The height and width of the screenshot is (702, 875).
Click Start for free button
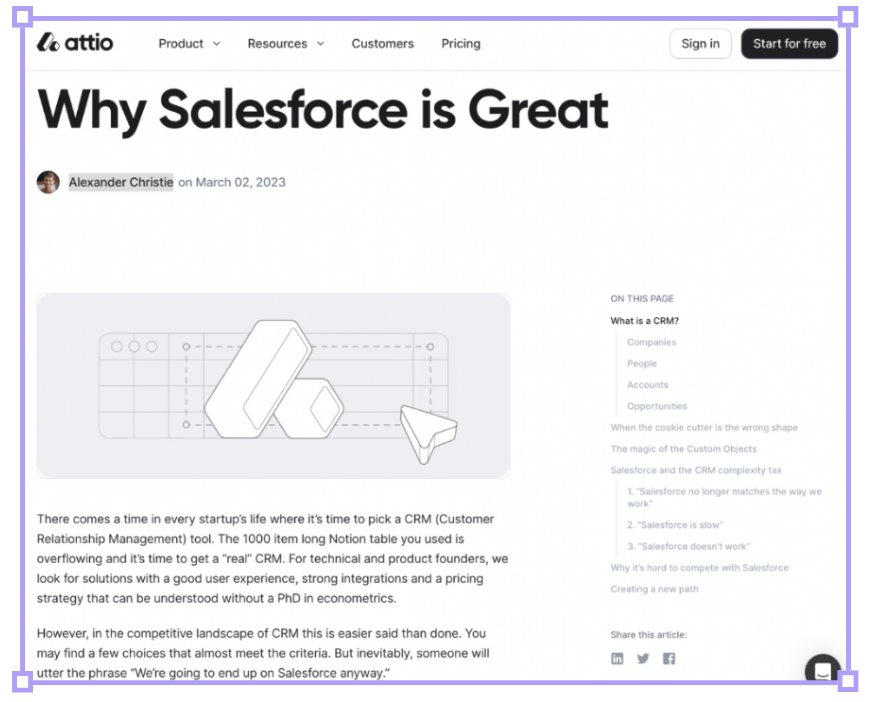[790, 44]
